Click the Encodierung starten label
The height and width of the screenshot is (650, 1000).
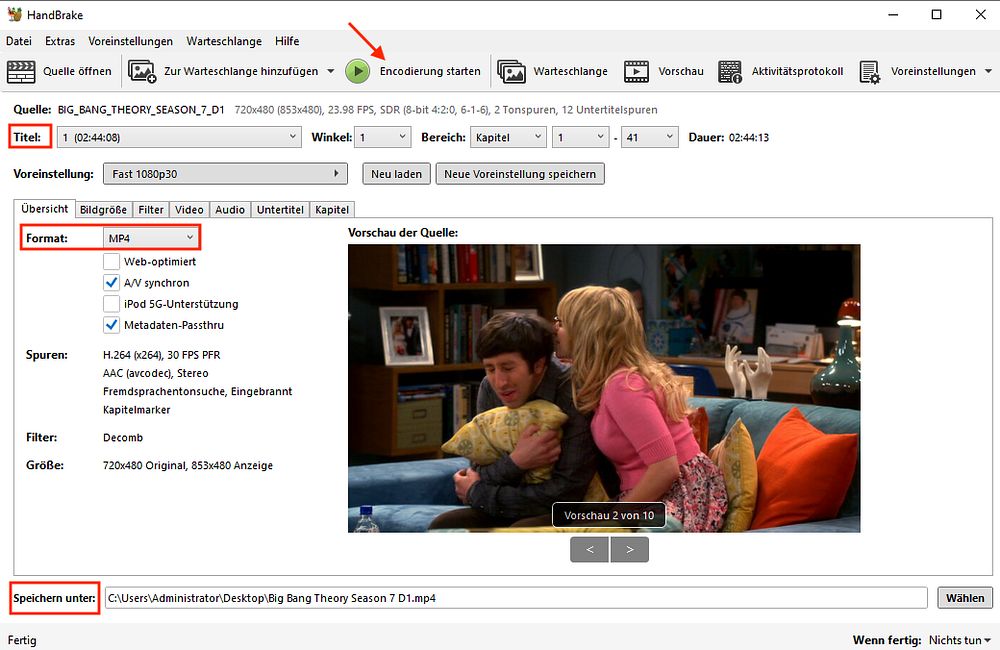(430, 71)
